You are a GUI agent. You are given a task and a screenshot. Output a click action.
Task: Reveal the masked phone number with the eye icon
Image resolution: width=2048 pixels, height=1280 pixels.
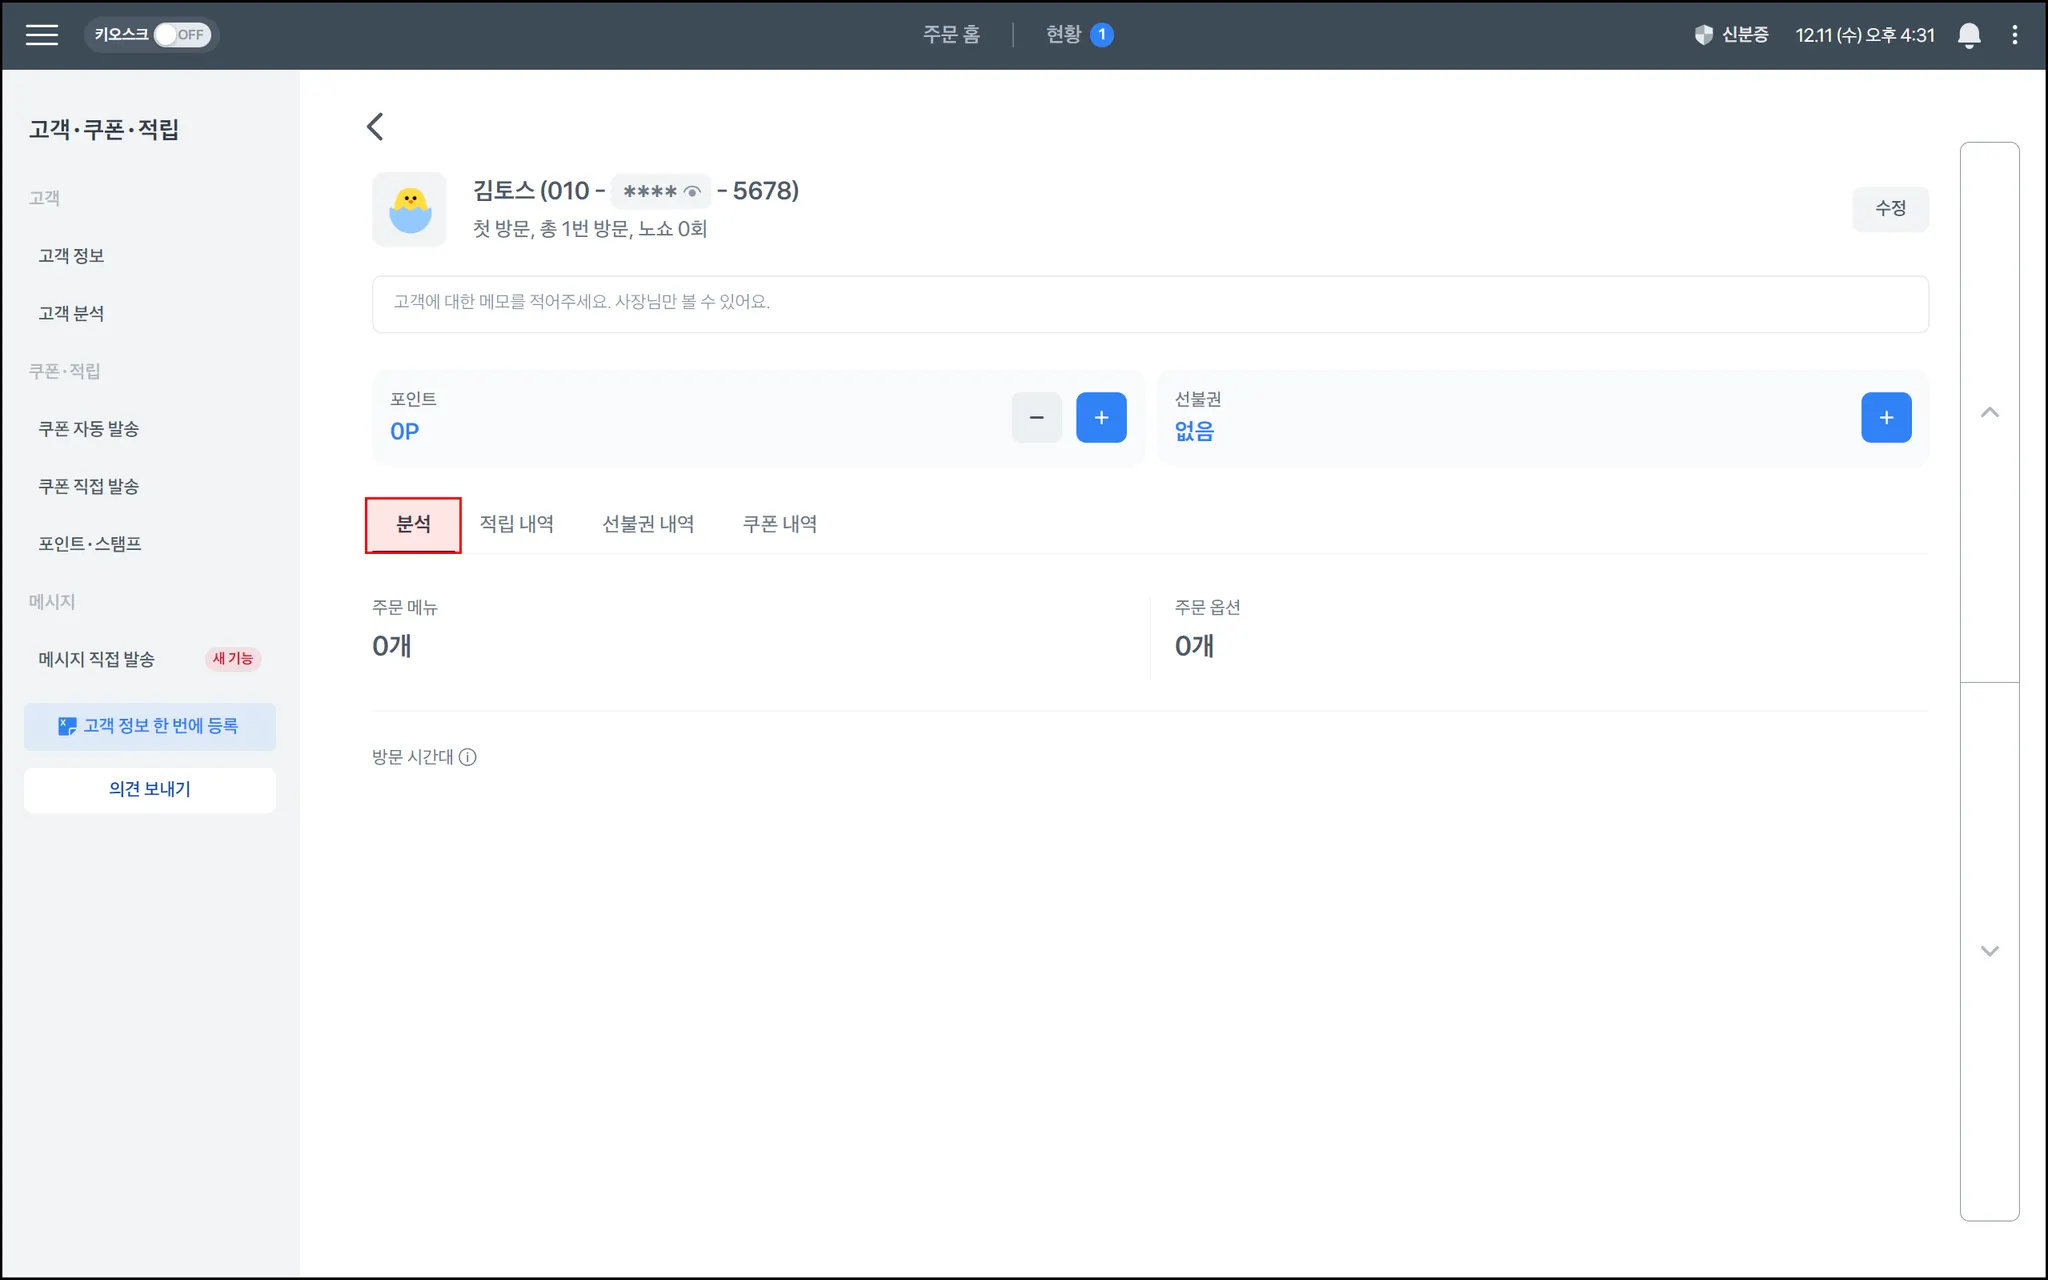pos(692,192)
